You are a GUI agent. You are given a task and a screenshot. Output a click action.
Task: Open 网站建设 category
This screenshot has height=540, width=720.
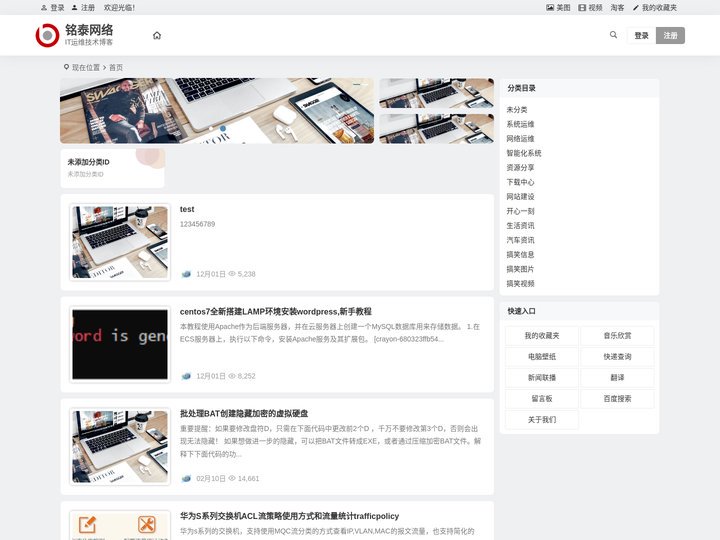[520, 197]
